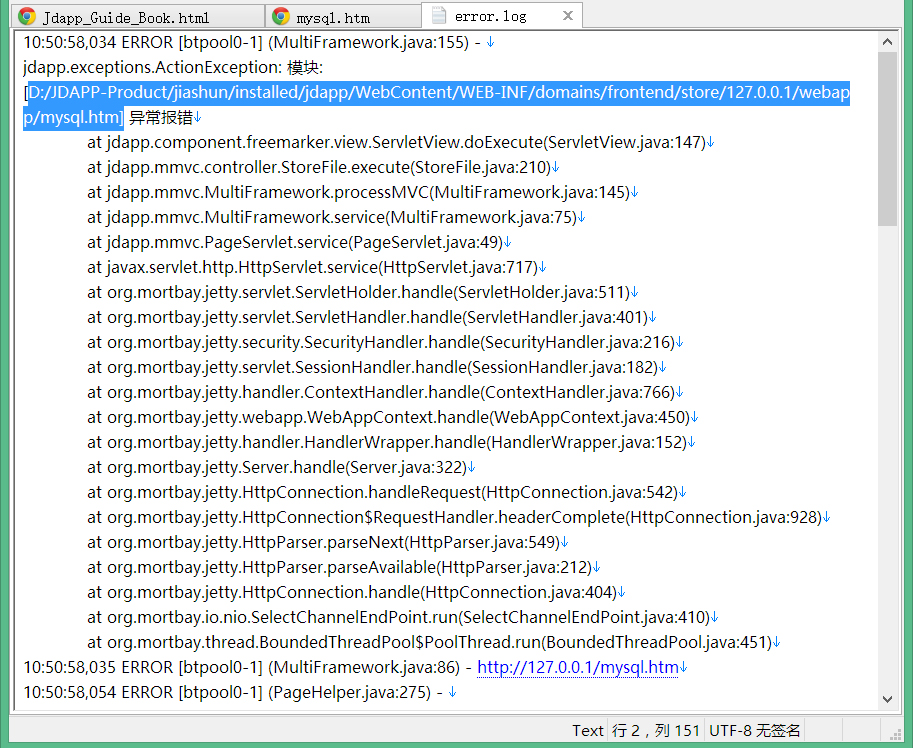Image resolution: width=913 pixels, height=748 pixels.
Task: Open the http://127.0.0.1/mysql.htm link
Action: click(577, 667)
